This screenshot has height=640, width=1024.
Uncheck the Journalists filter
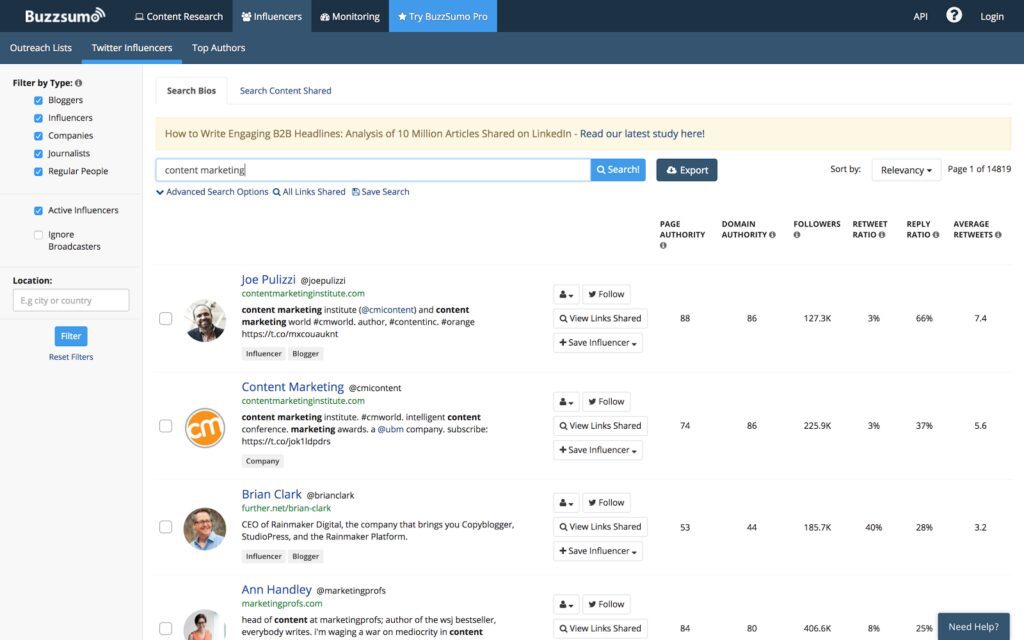click(37, 153)
